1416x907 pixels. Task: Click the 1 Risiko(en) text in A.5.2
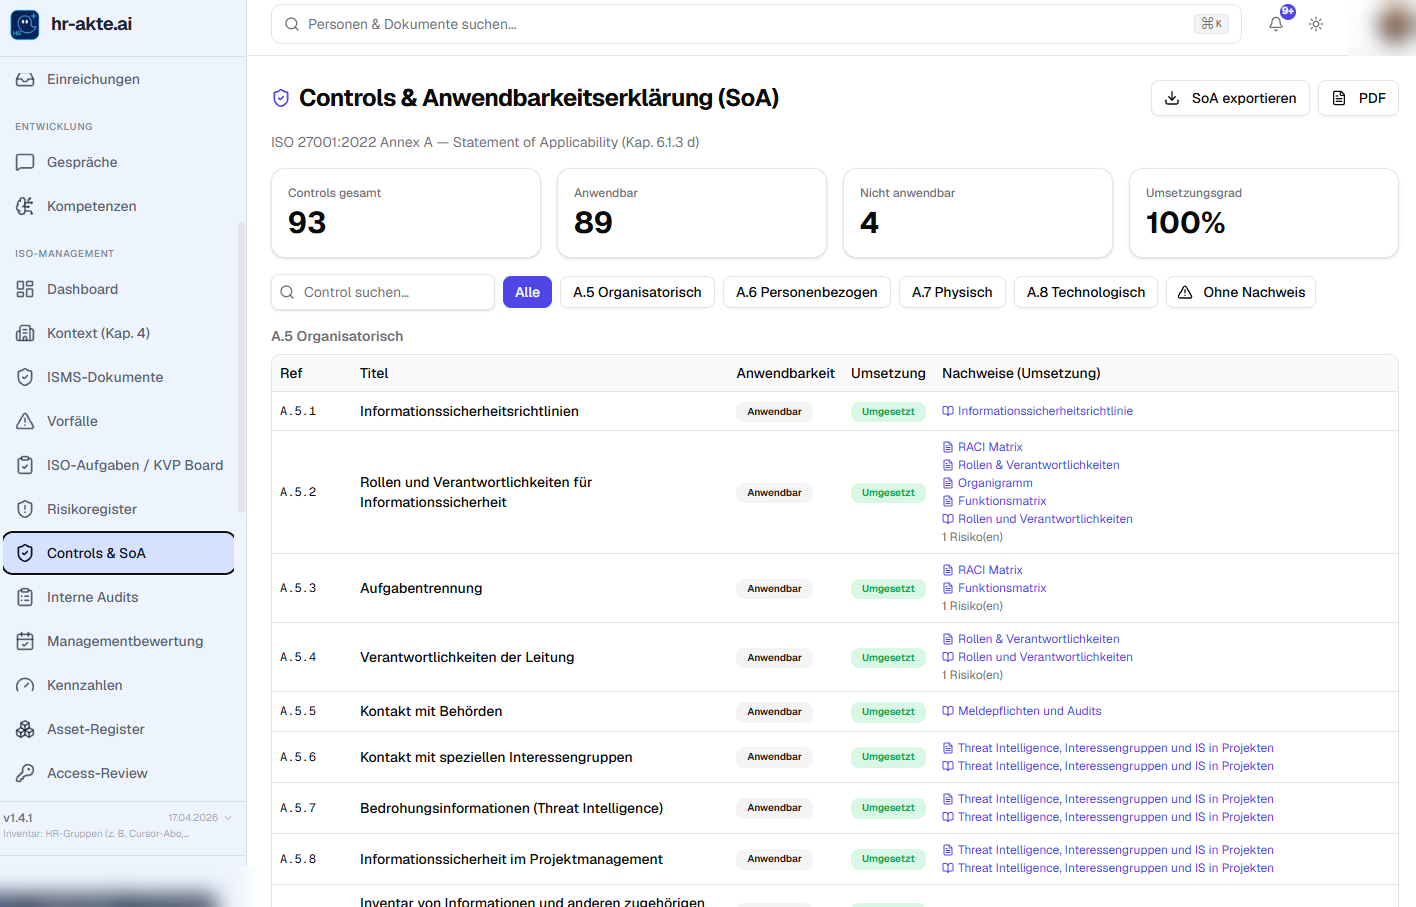pyautogui.click(x=972, y=537)
